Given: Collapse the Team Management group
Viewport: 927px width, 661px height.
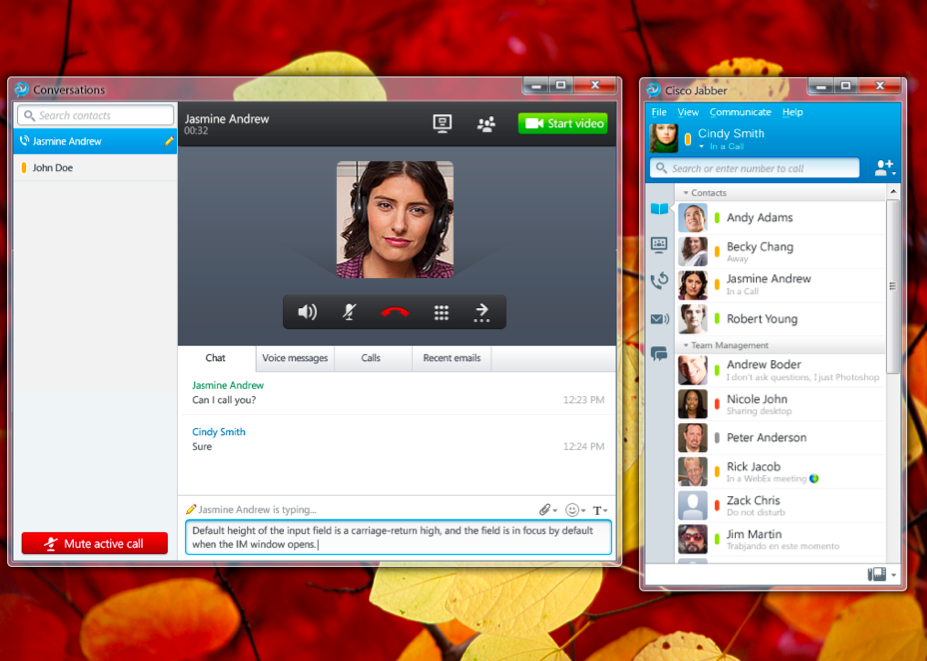Looking at the screenshot, I should coord(686,345).
